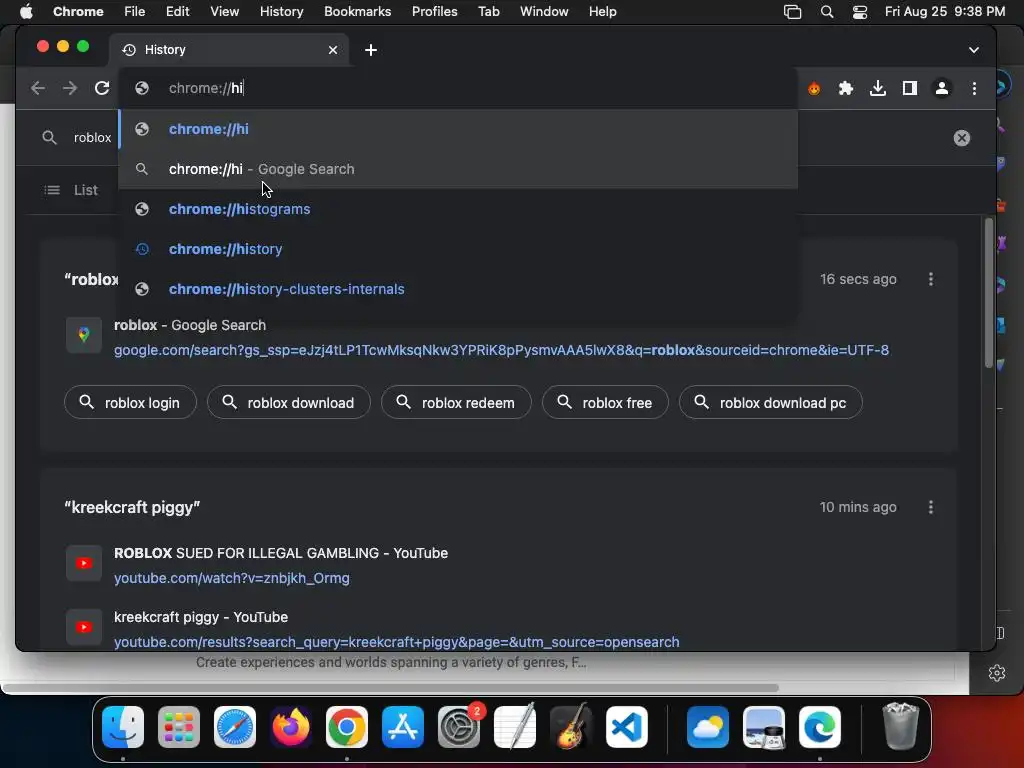Open the Apple menu
This screenshot has width=1024, height=768.
(26, 12)
